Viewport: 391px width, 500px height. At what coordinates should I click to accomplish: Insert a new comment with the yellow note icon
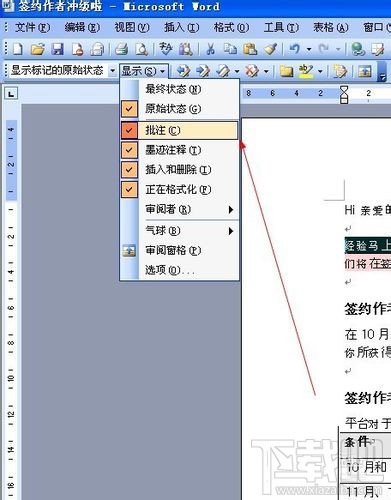click(286, 71)
